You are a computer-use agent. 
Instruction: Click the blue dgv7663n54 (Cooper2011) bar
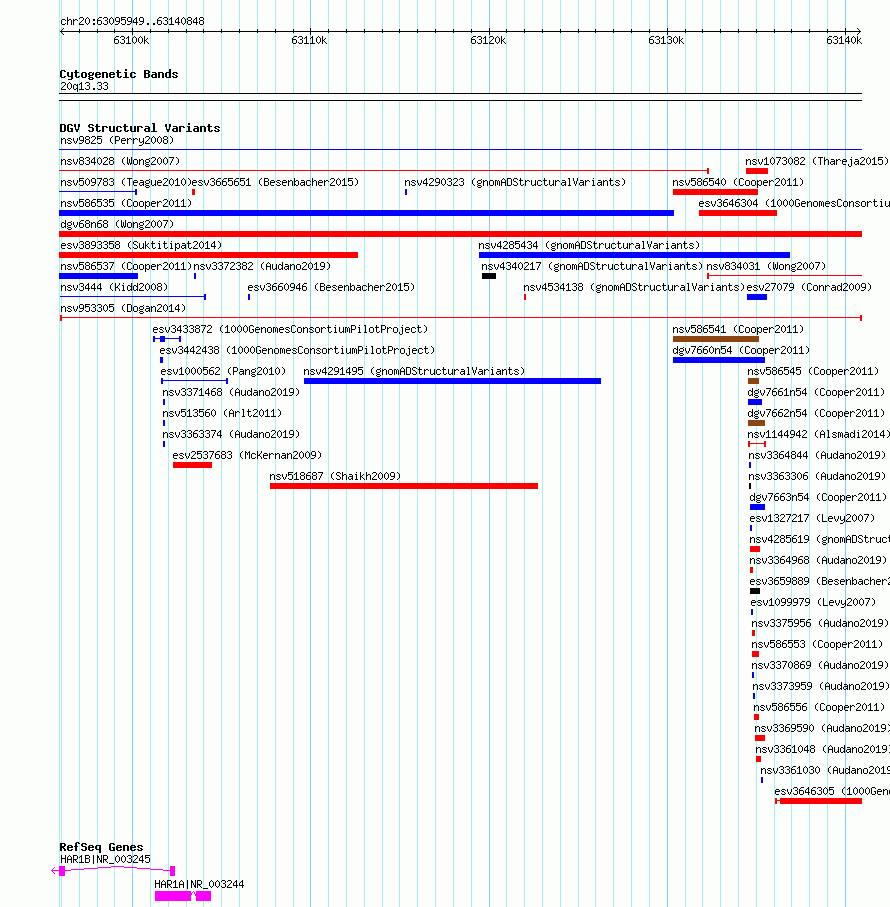click(757, 507)
